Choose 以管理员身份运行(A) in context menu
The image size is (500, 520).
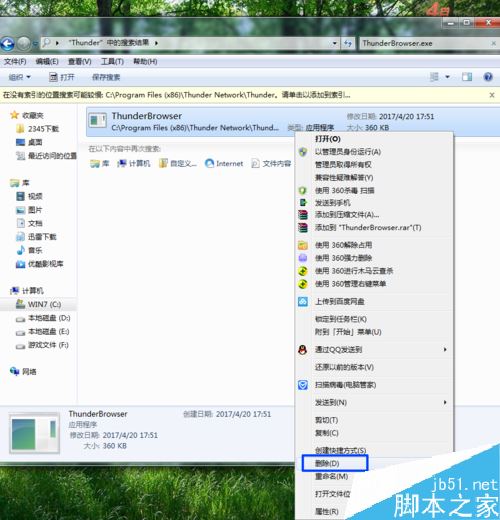374,152
